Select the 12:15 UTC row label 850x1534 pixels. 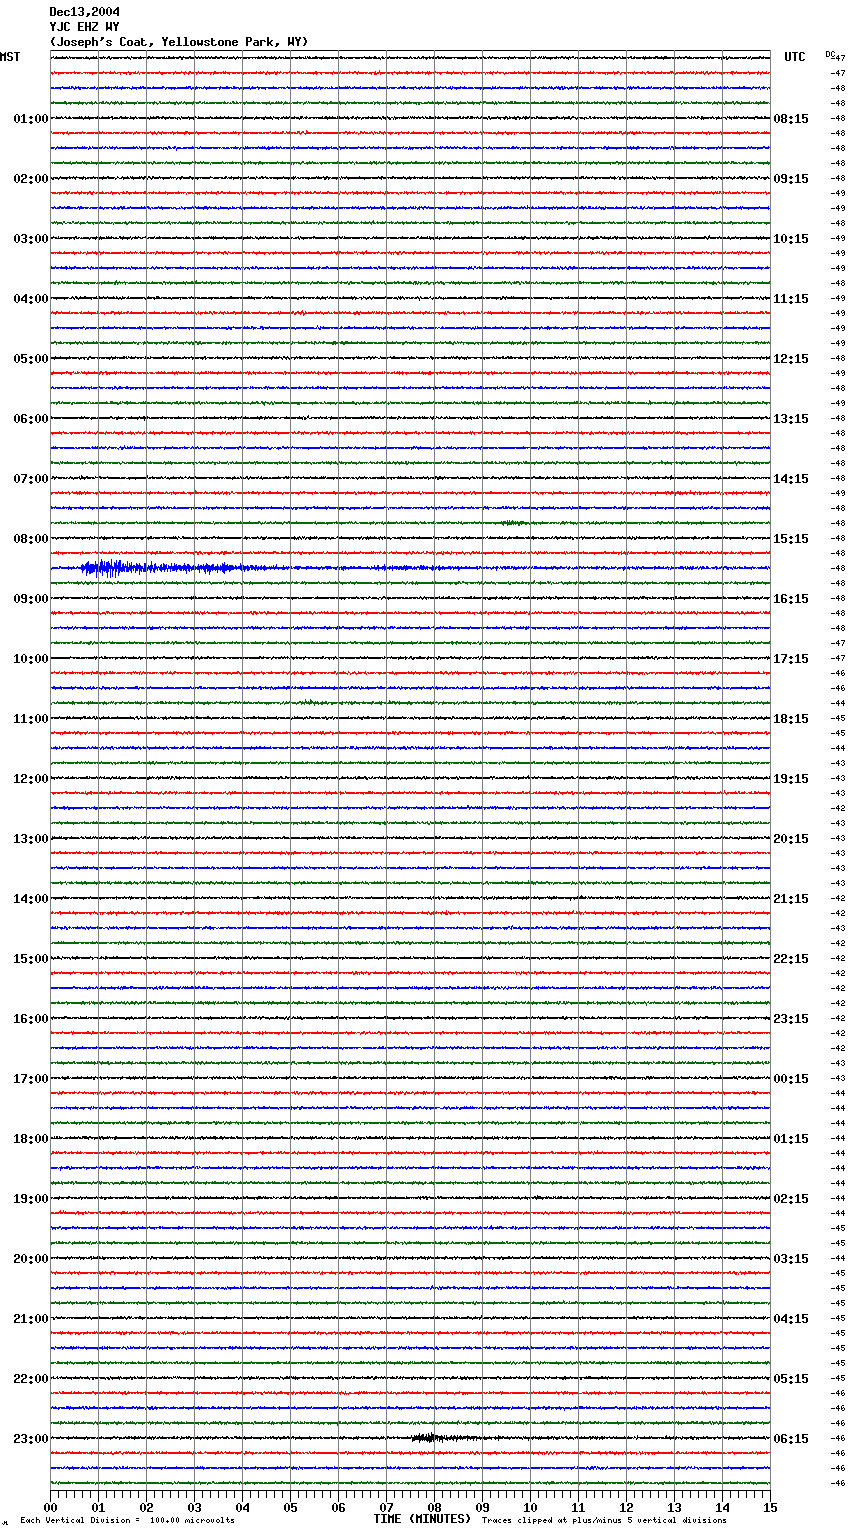click(x=791, y=359)
